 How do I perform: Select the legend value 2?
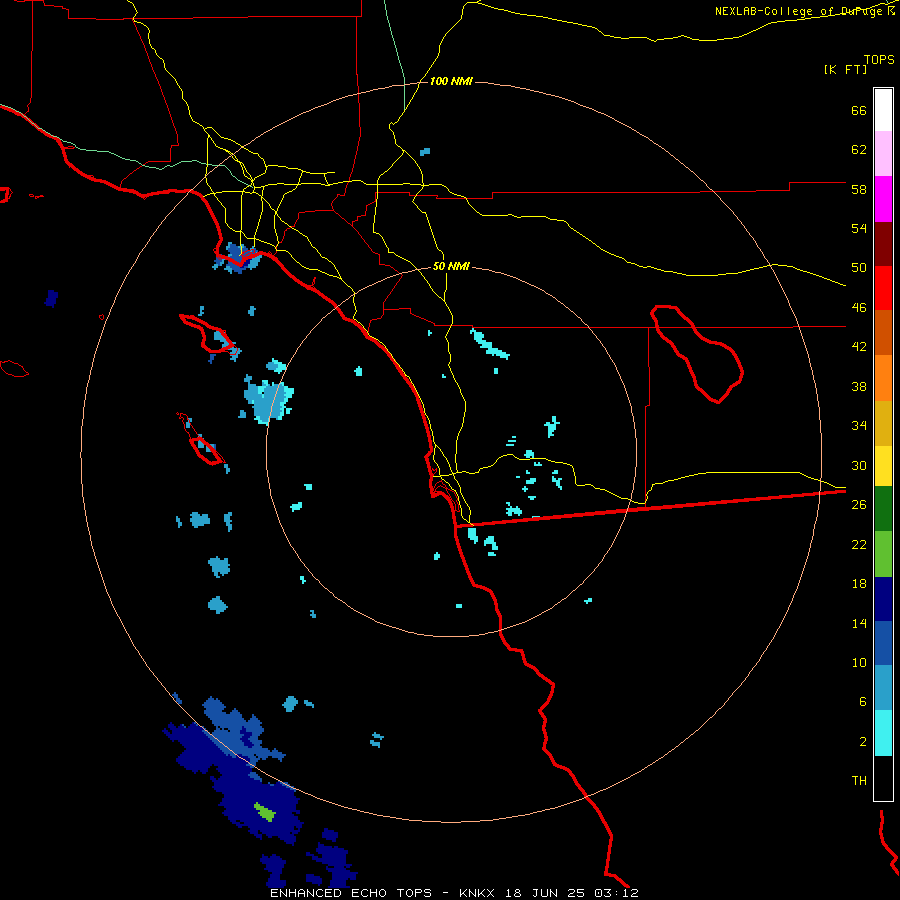[863, 742]
